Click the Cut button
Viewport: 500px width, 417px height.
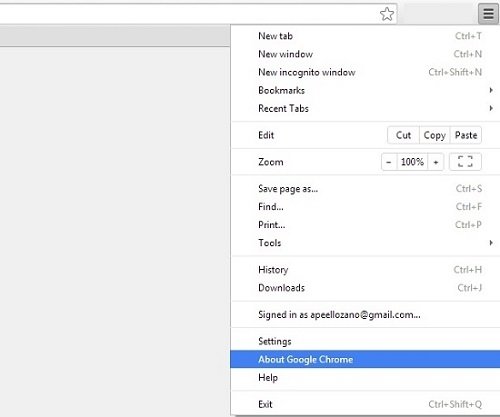403,135
